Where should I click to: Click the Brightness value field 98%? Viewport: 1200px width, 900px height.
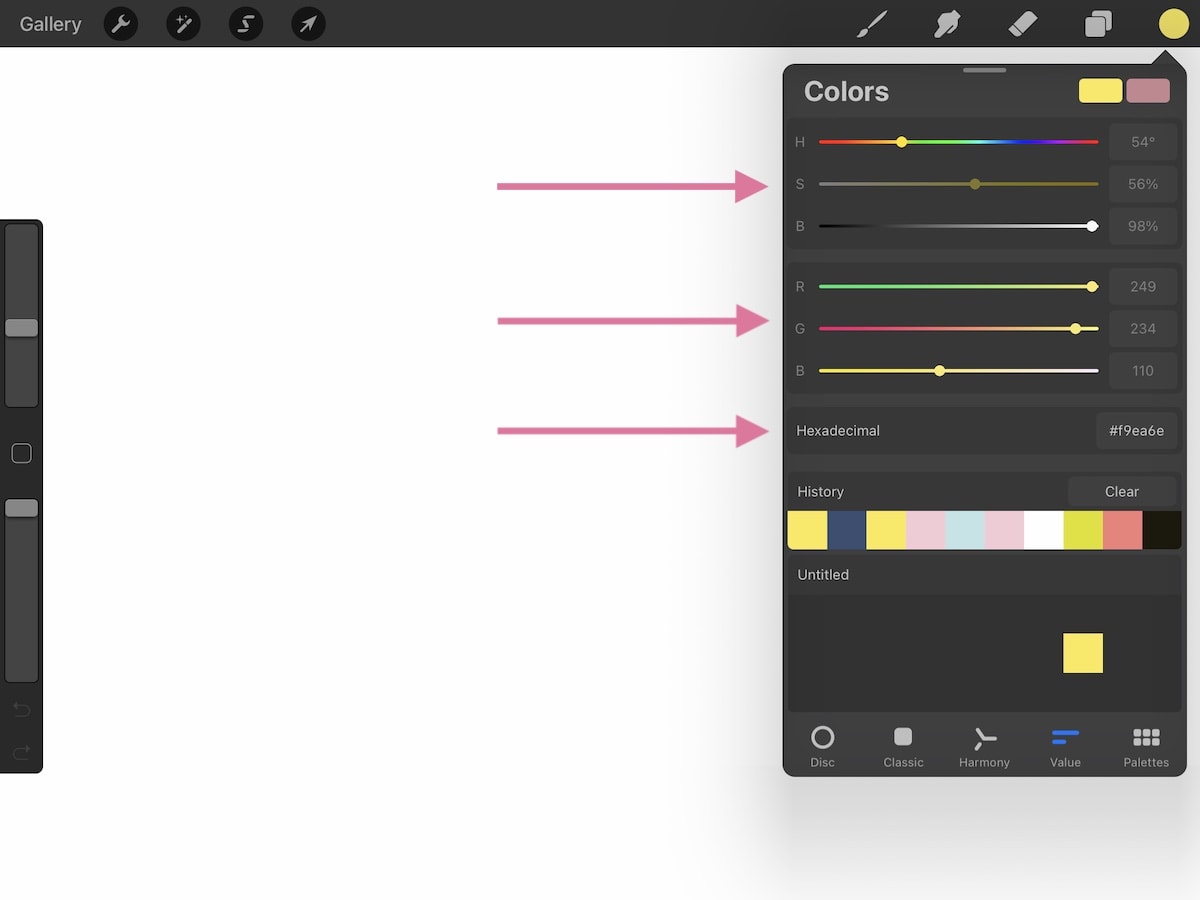pos(1143,226)
